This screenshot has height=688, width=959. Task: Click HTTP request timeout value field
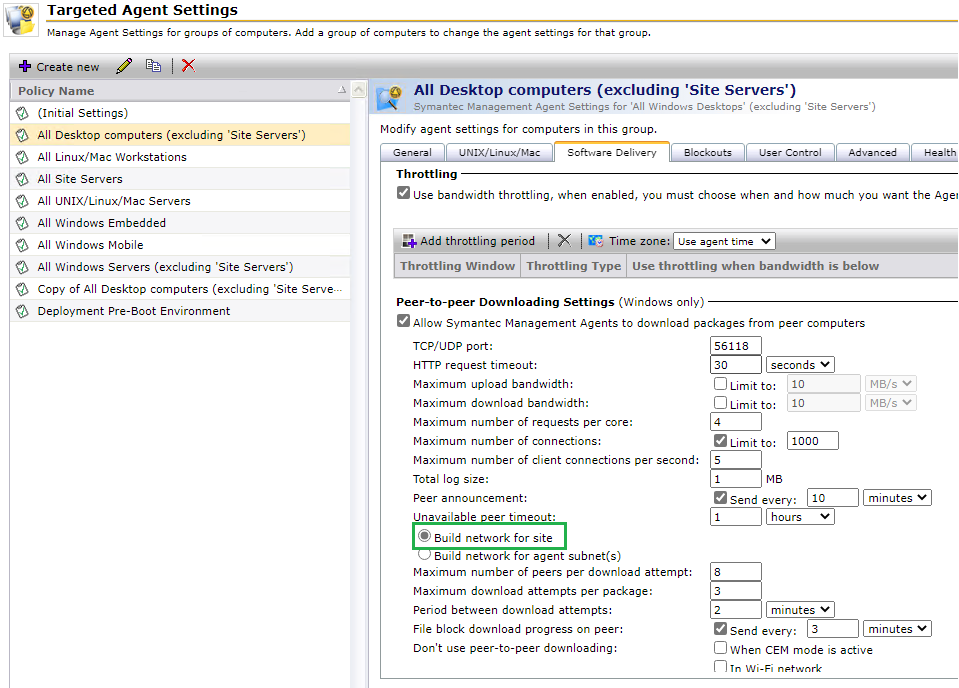tap(736, 365)
